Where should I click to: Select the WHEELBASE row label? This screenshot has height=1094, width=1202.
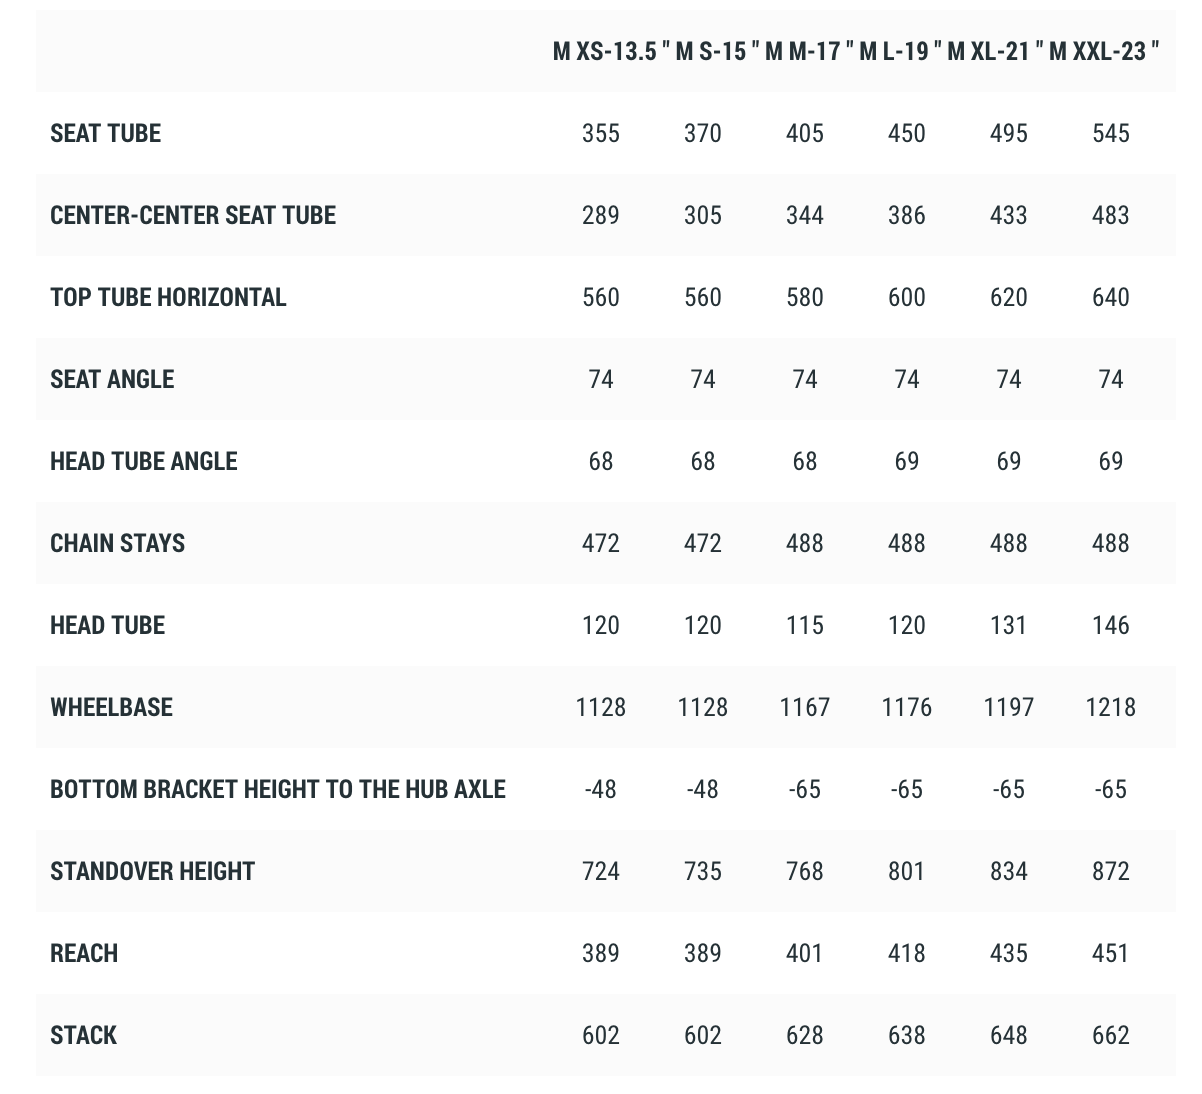tap(111, 707)
